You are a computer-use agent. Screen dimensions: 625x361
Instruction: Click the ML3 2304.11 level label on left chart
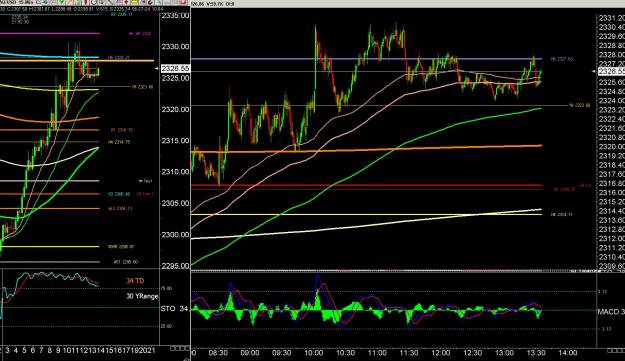coord(120,208)
